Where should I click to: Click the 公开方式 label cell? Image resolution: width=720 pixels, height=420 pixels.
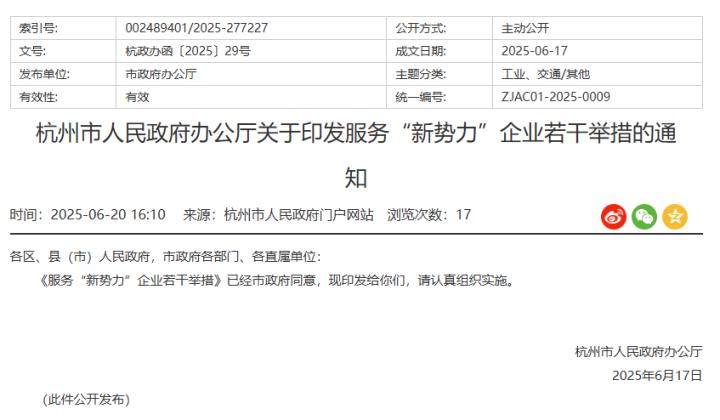tap(439, 28)
